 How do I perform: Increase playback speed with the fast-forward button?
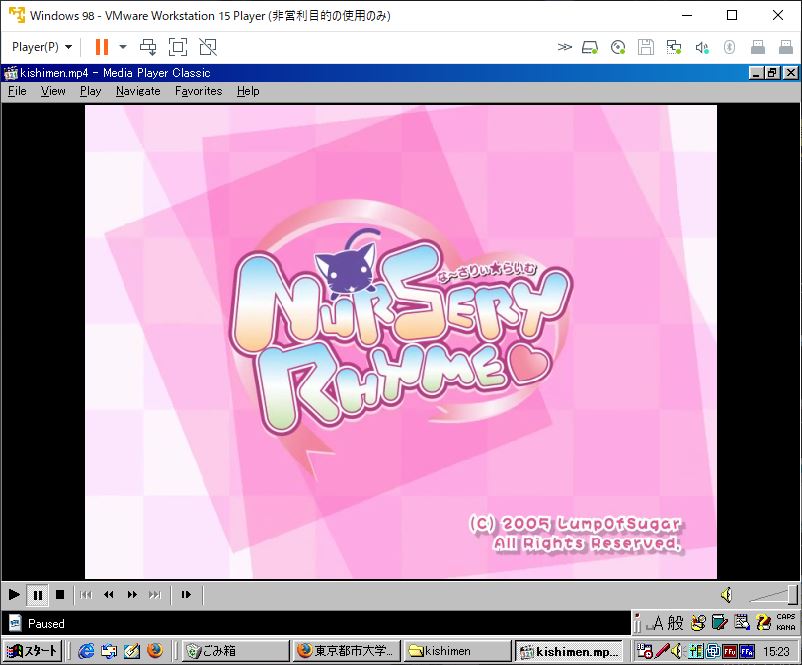pyautogui.click(x=132, y=594)
